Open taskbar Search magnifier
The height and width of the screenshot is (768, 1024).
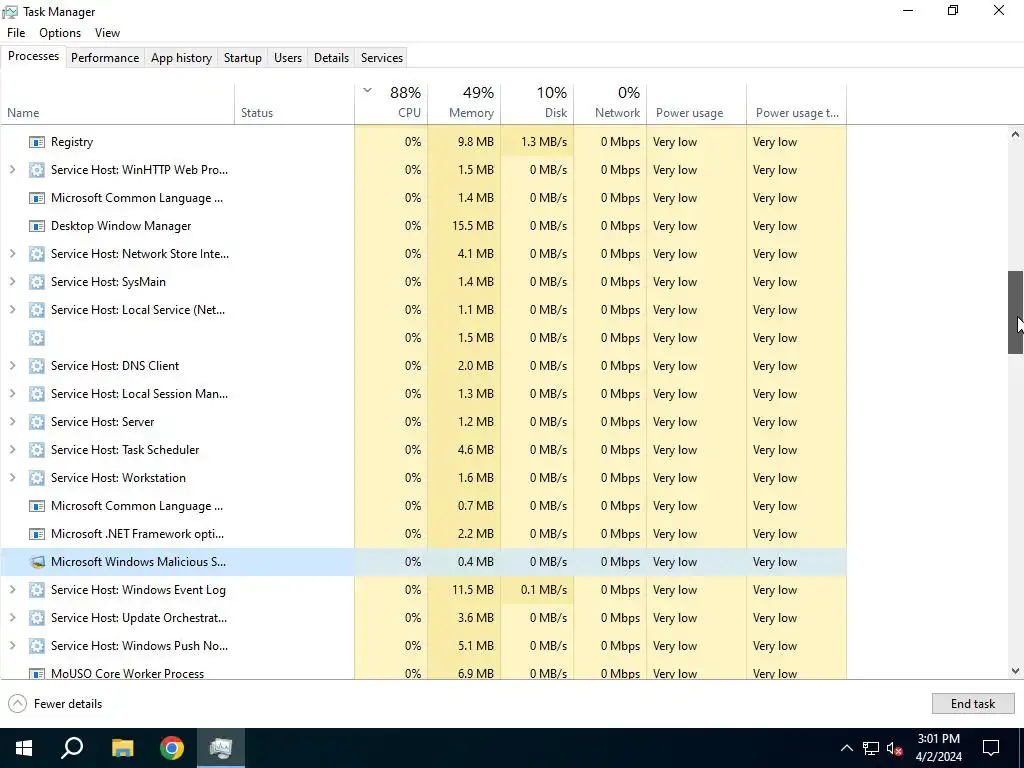(72, 748)
